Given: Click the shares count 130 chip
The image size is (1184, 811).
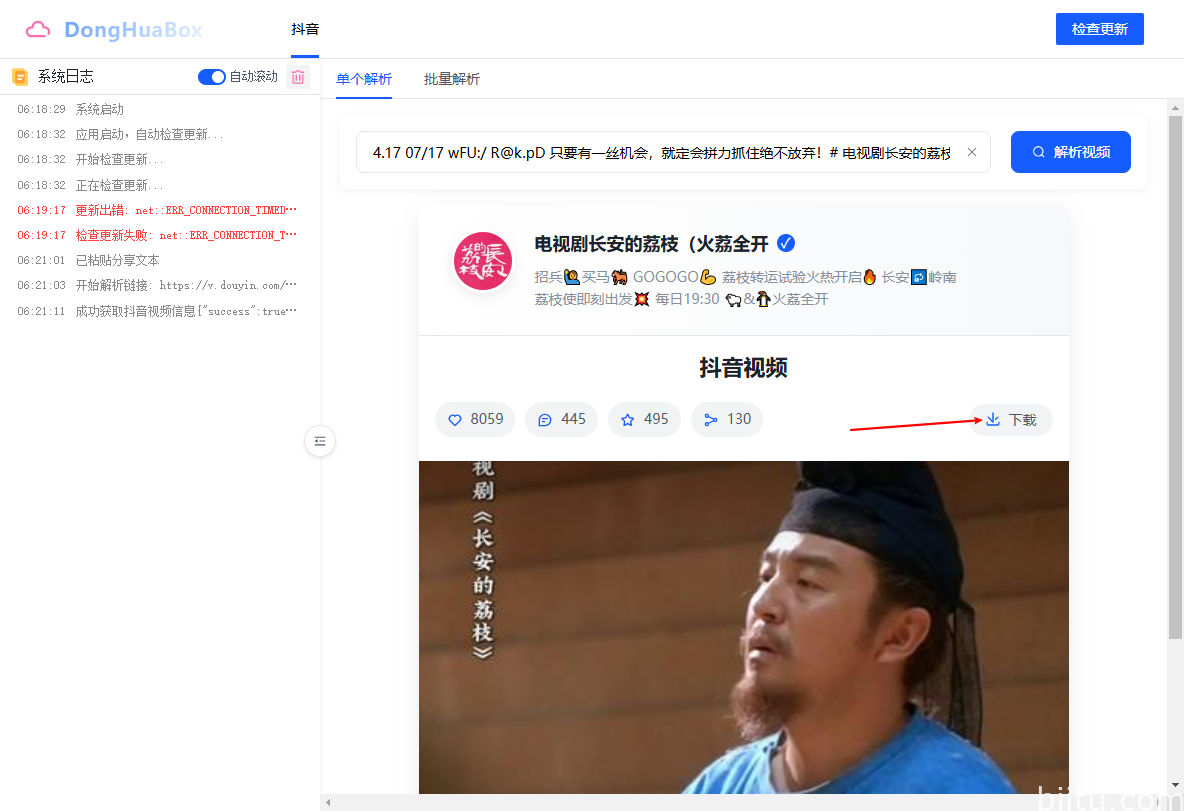Looking at the screenshot, I should (x=726, y=419).
